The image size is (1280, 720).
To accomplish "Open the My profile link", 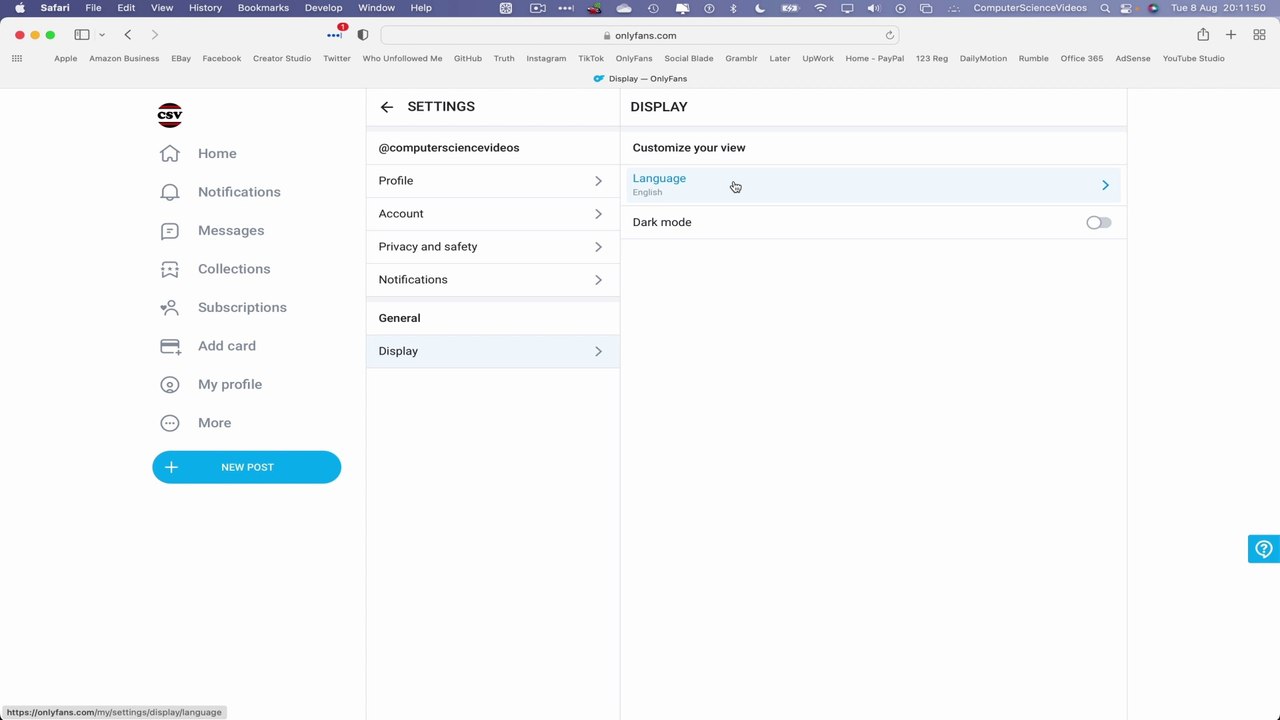I will (x=230, y=385).
